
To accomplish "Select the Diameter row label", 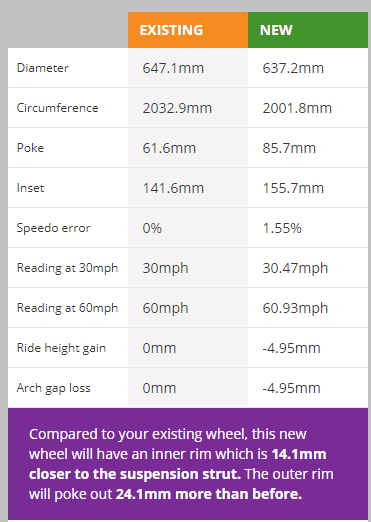I will pyautogui.click(x=43, y=68).
